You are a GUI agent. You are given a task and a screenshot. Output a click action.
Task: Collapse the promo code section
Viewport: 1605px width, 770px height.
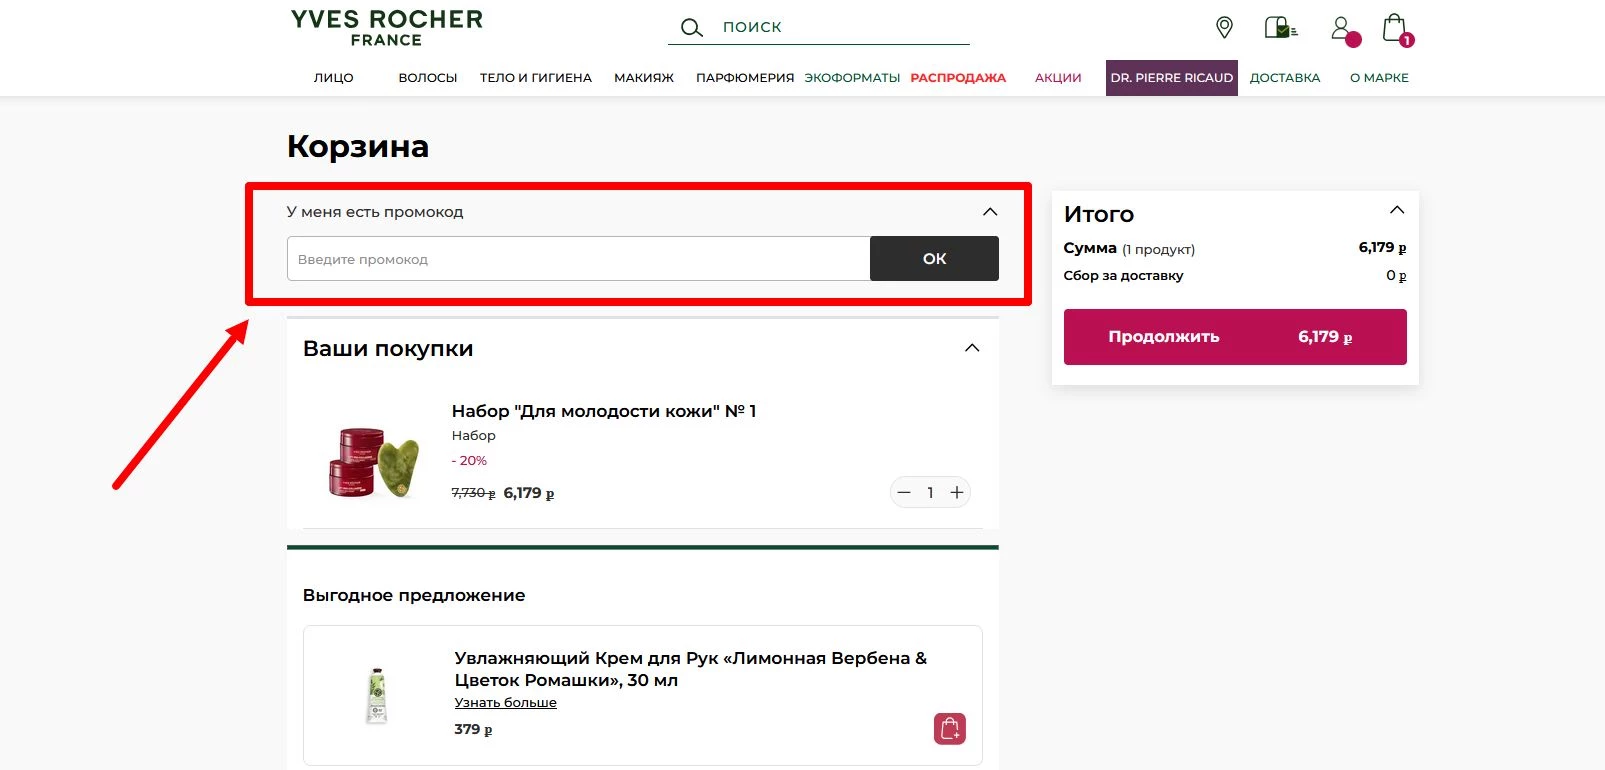click(989, 212)
